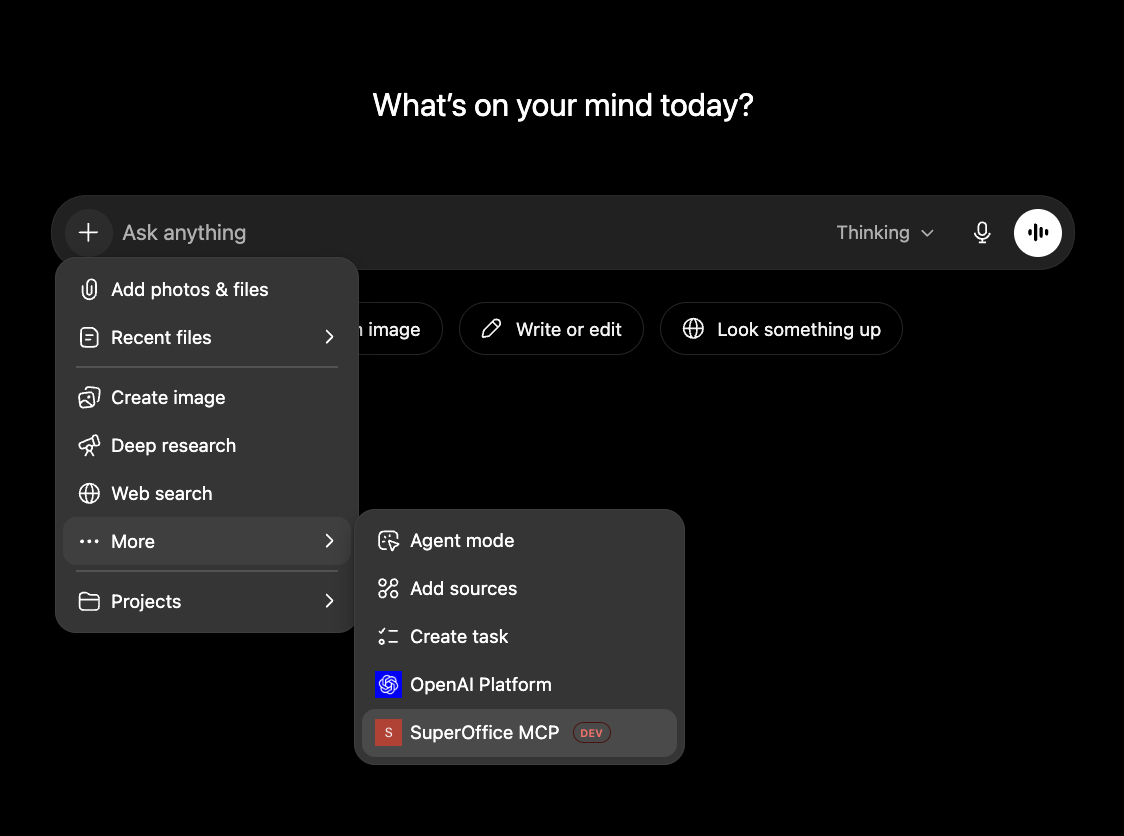Click the pencil icon on Write or edit

tap(491, 329)
